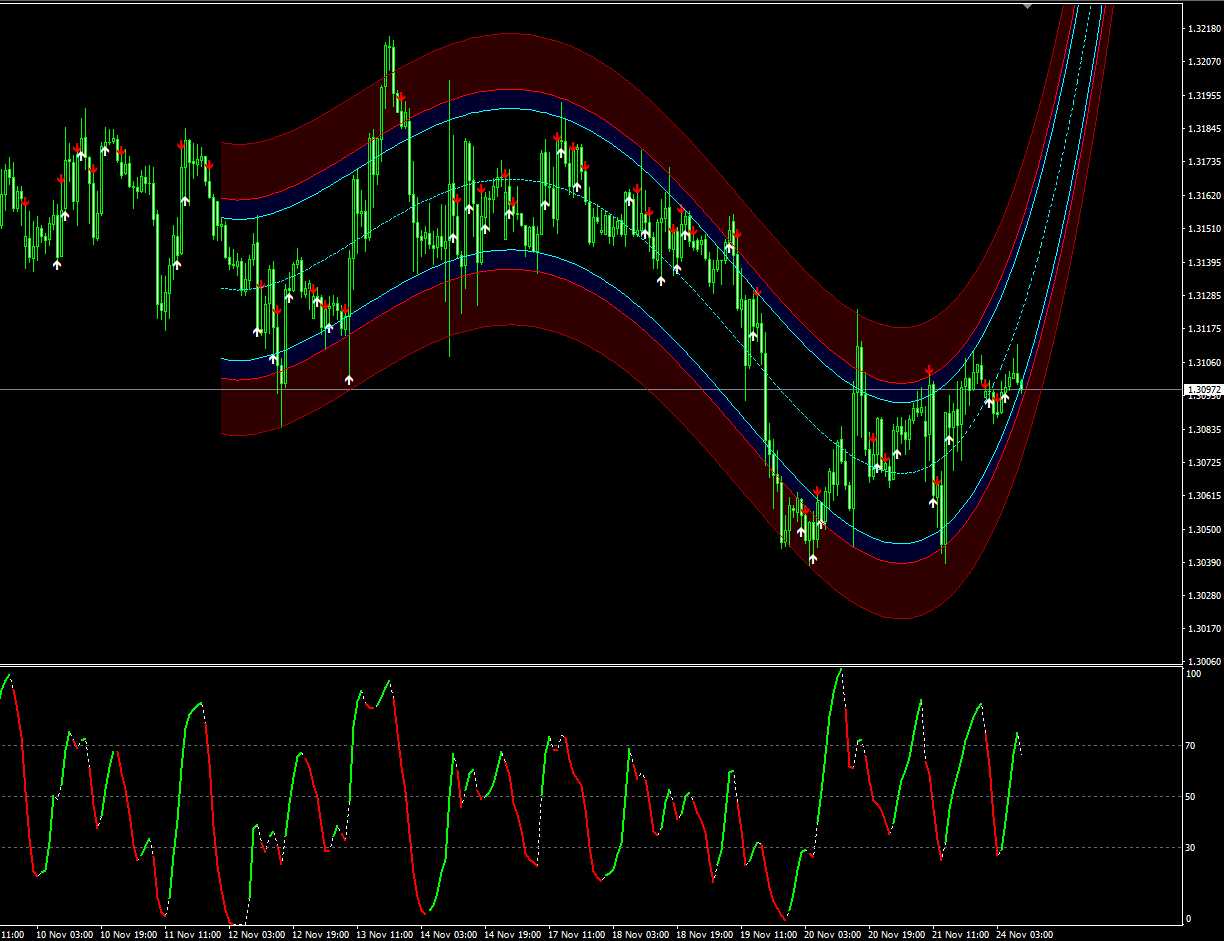Select the 12 Nov 03:00 time label
1224x941 pixels.
(256, 934)
